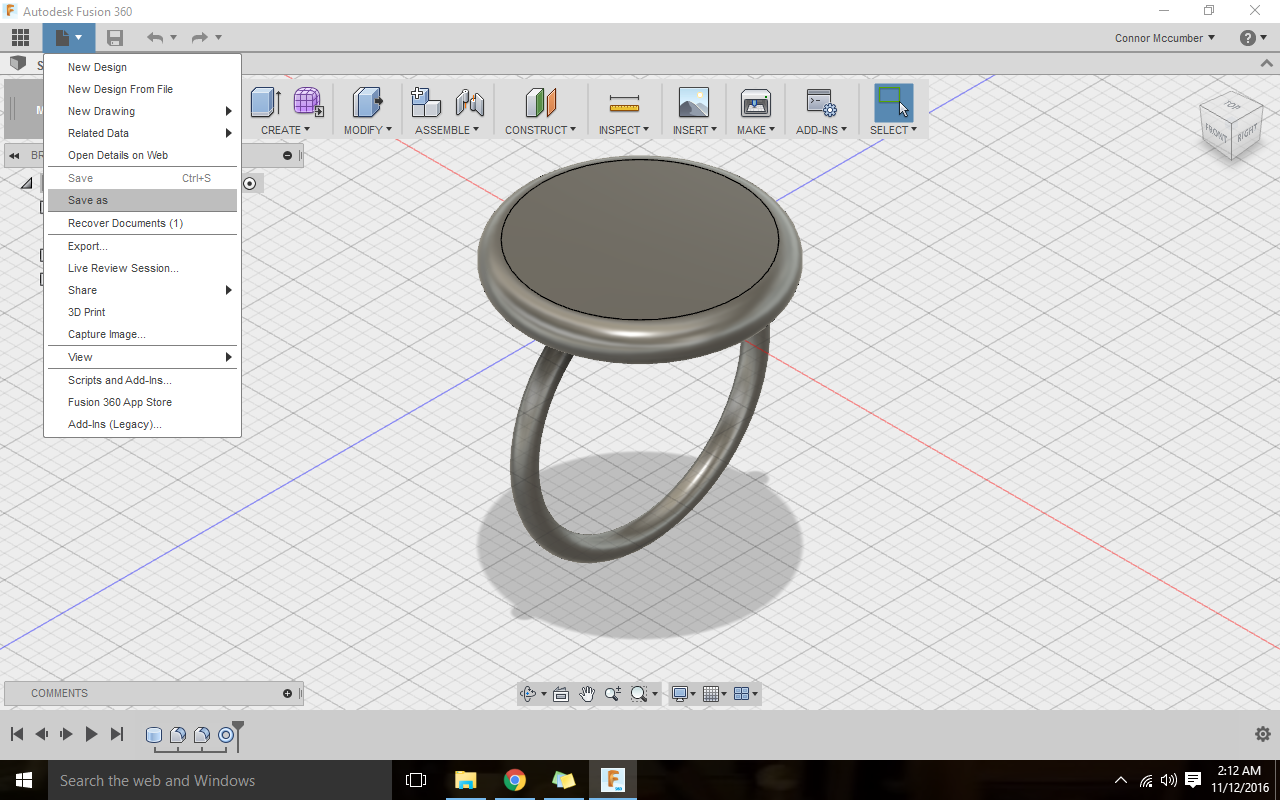Click Save as menu entry
Image resolution: width=1280 pixels, height=800 pixels.
point(140,200)
